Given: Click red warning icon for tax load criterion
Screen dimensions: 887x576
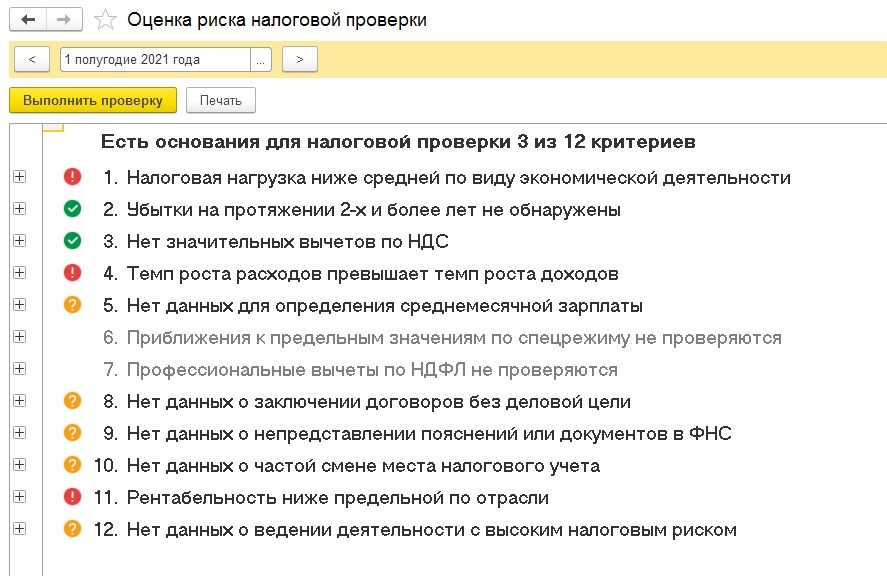Looking at the screenshot, I should click(72, 177).
